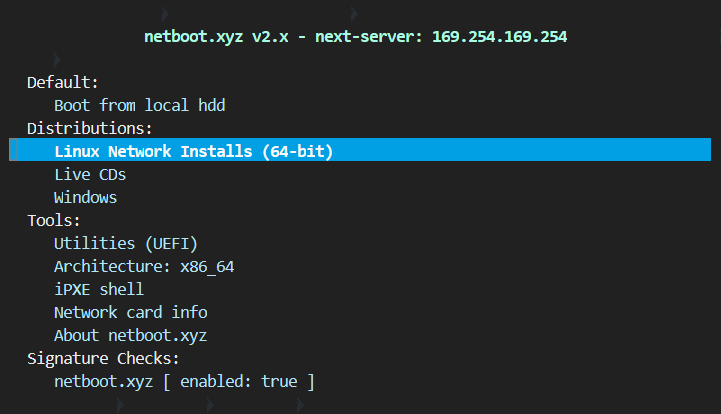Open Linux Network Installs (64-bit) entry
721x414 pixels.
(x=193, y=151)
